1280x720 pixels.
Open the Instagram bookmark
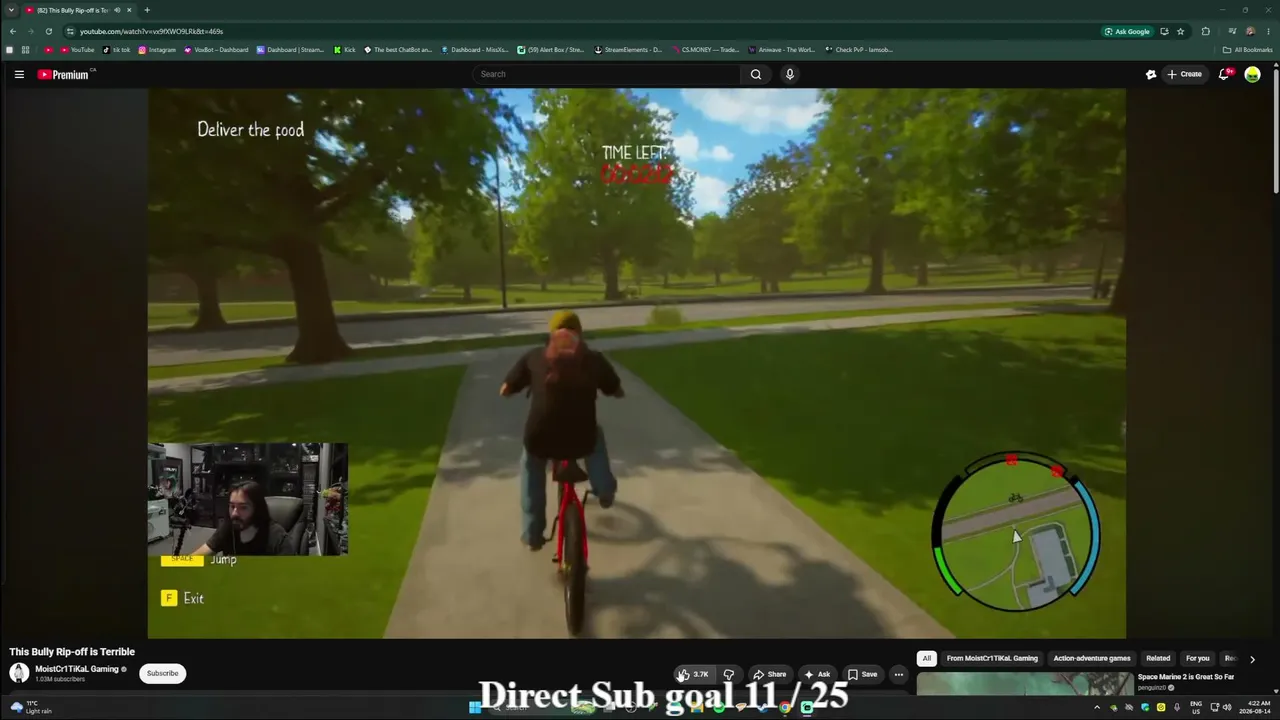pyautogui.click(x=157, y=50)
